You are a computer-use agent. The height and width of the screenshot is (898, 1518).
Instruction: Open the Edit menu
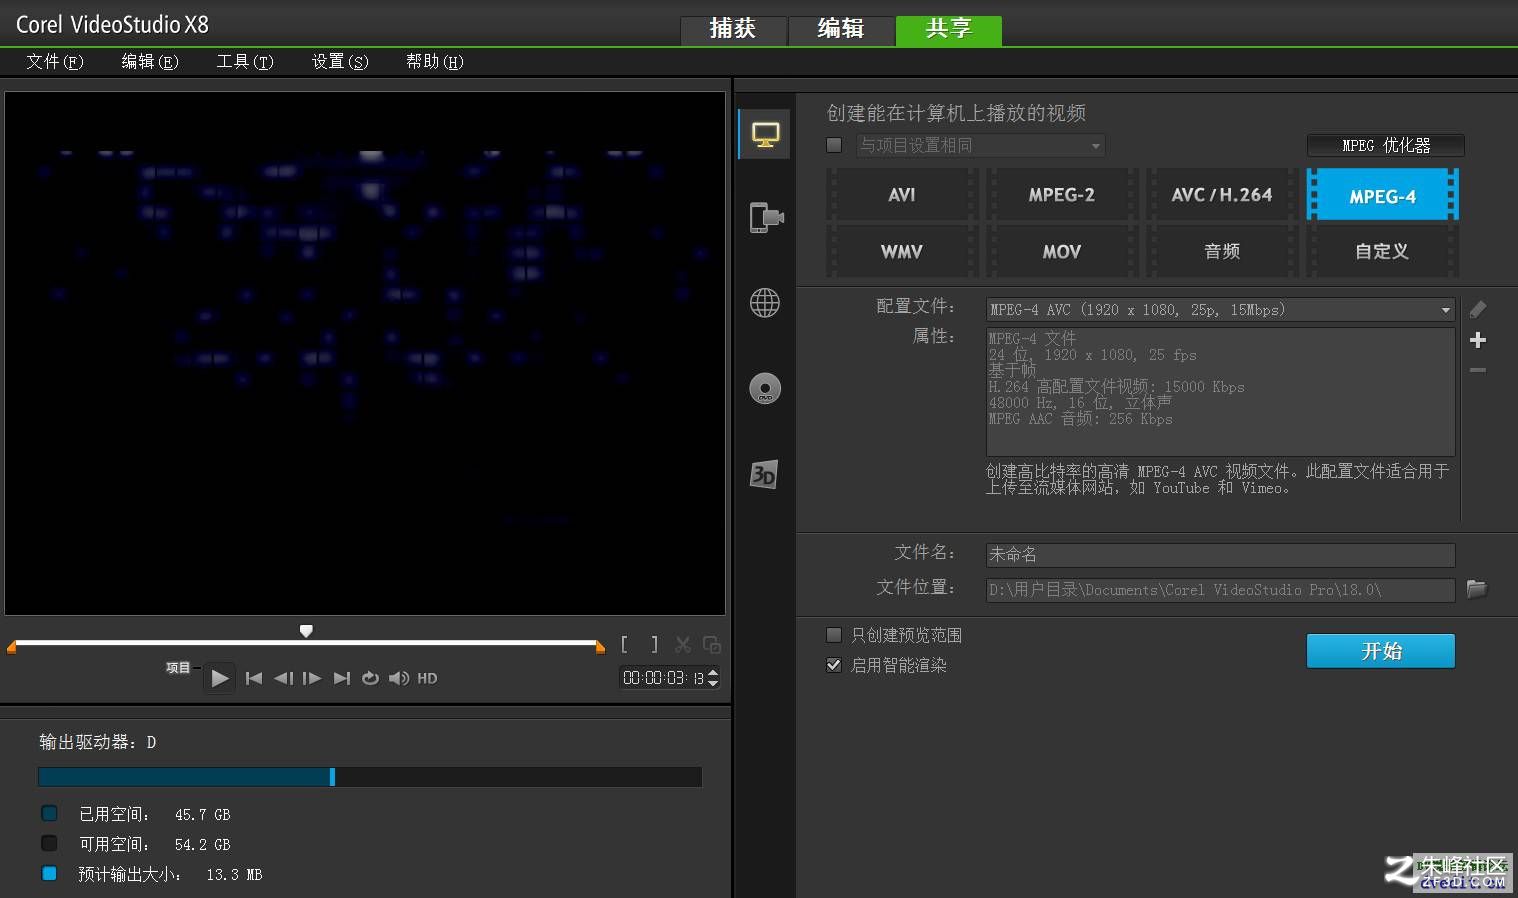pyautogui.click(x=150, y=62)
